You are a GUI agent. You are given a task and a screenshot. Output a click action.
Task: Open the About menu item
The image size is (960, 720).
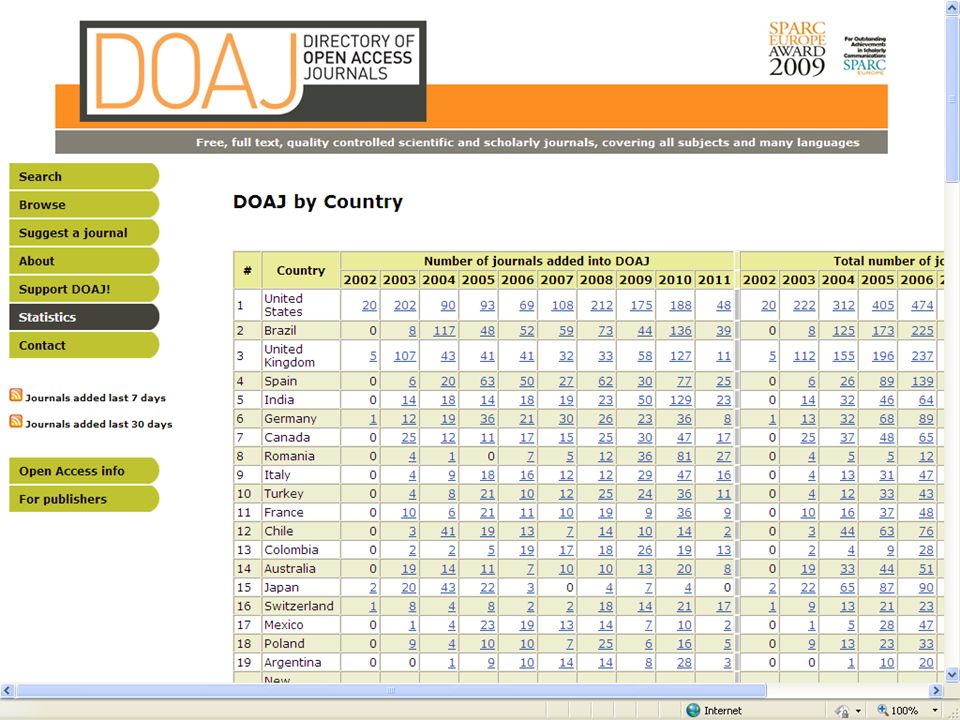point(84,261)
